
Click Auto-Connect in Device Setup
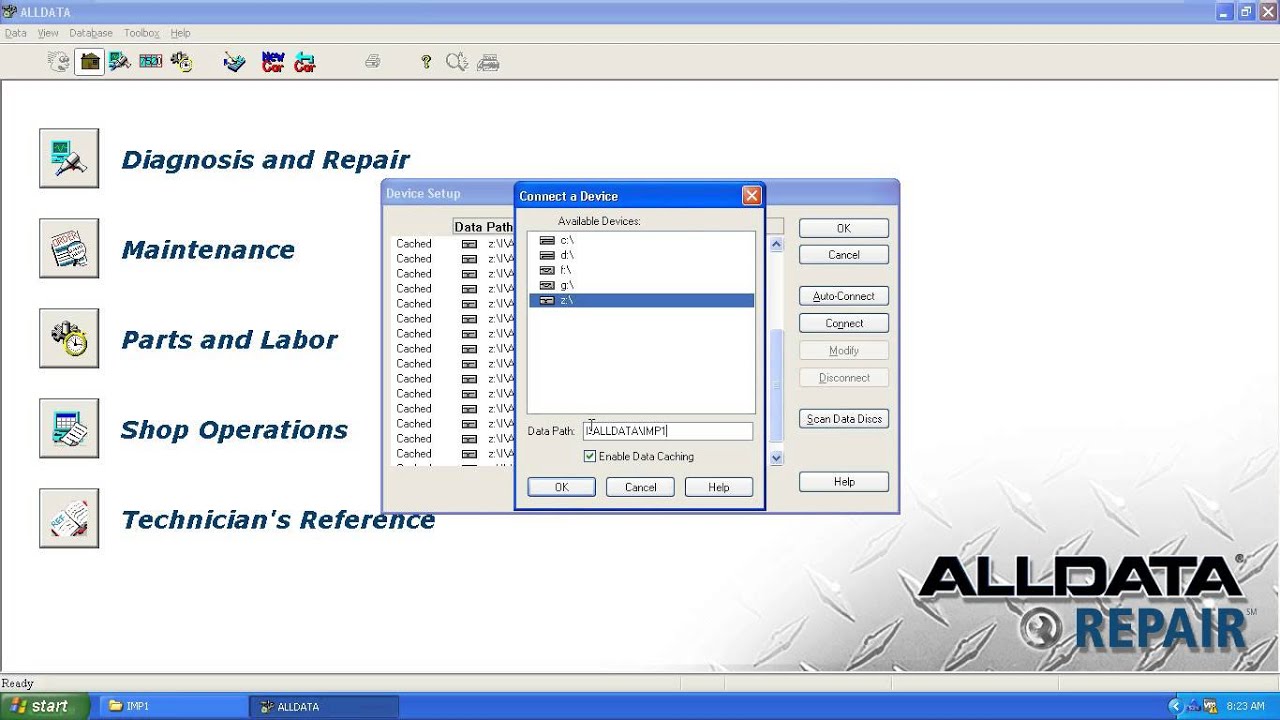pos(844,296)
